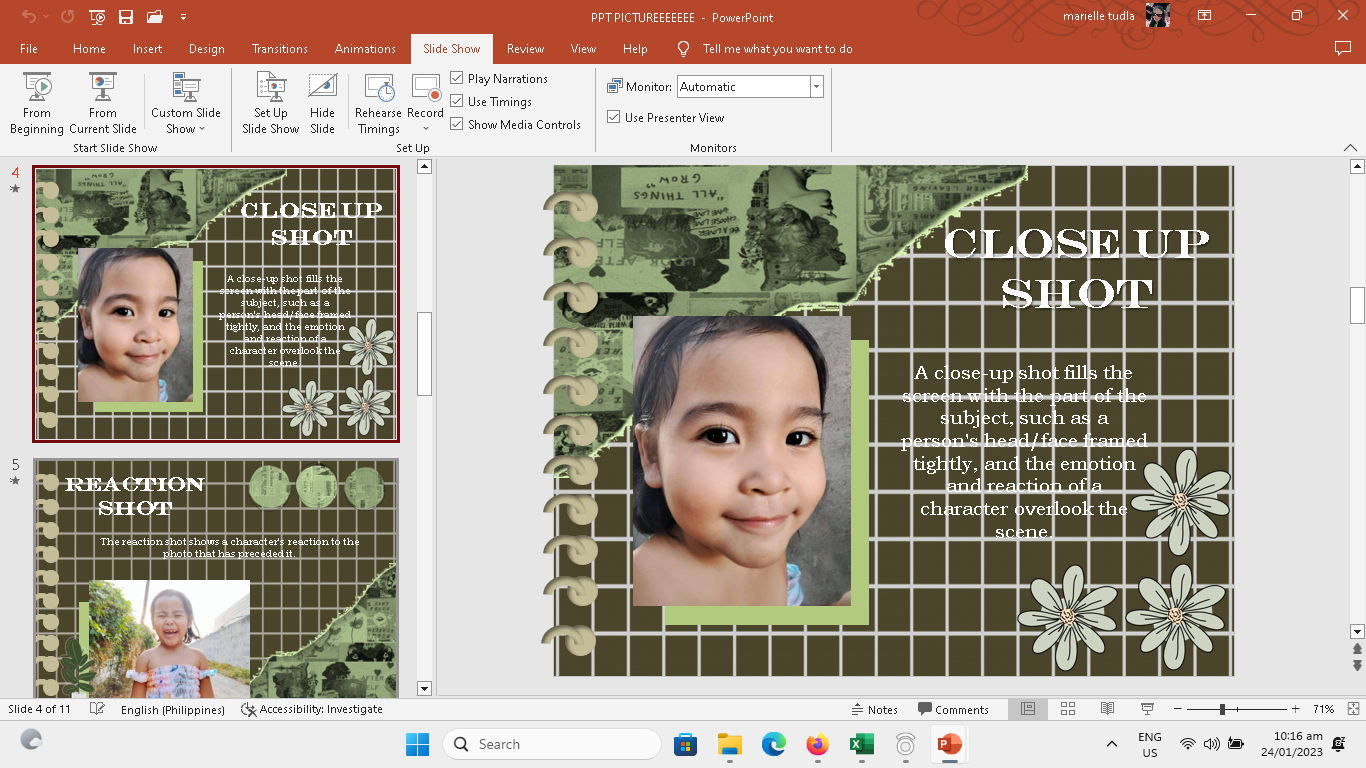The image size is (1366, 768).
Task: Click the zoom slider handle
Action: [1222, 709]
